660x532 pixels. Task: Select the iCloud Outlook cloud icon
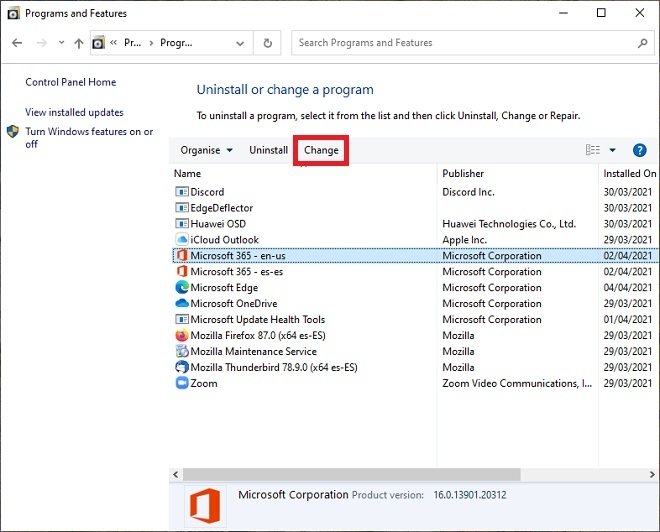point(181,239)
